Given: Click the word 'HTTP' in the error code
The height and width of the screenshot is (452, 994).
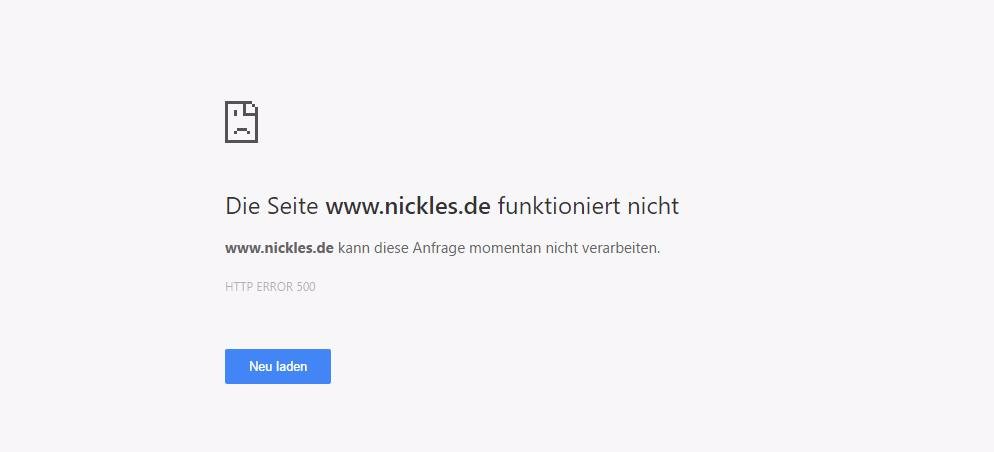Looking at the screenshot, I should [x=238, y=287].
